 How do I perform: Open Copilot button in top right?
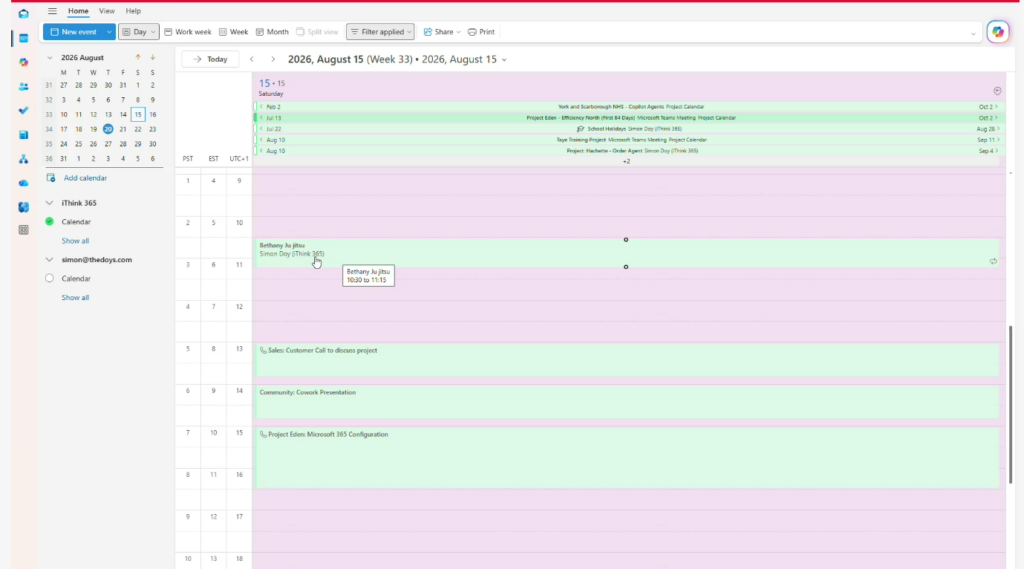(x=997, y=31)
